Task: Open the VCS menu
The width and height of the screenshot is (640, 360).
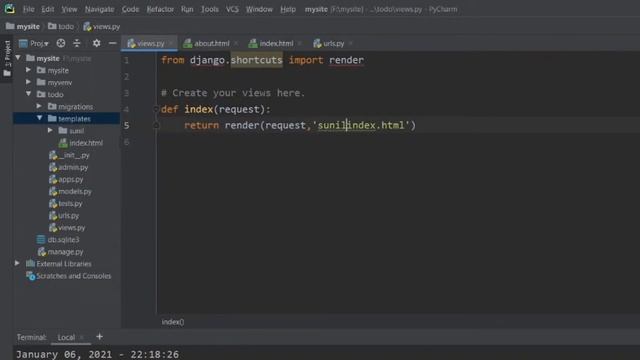Action: tap(232, 9)
